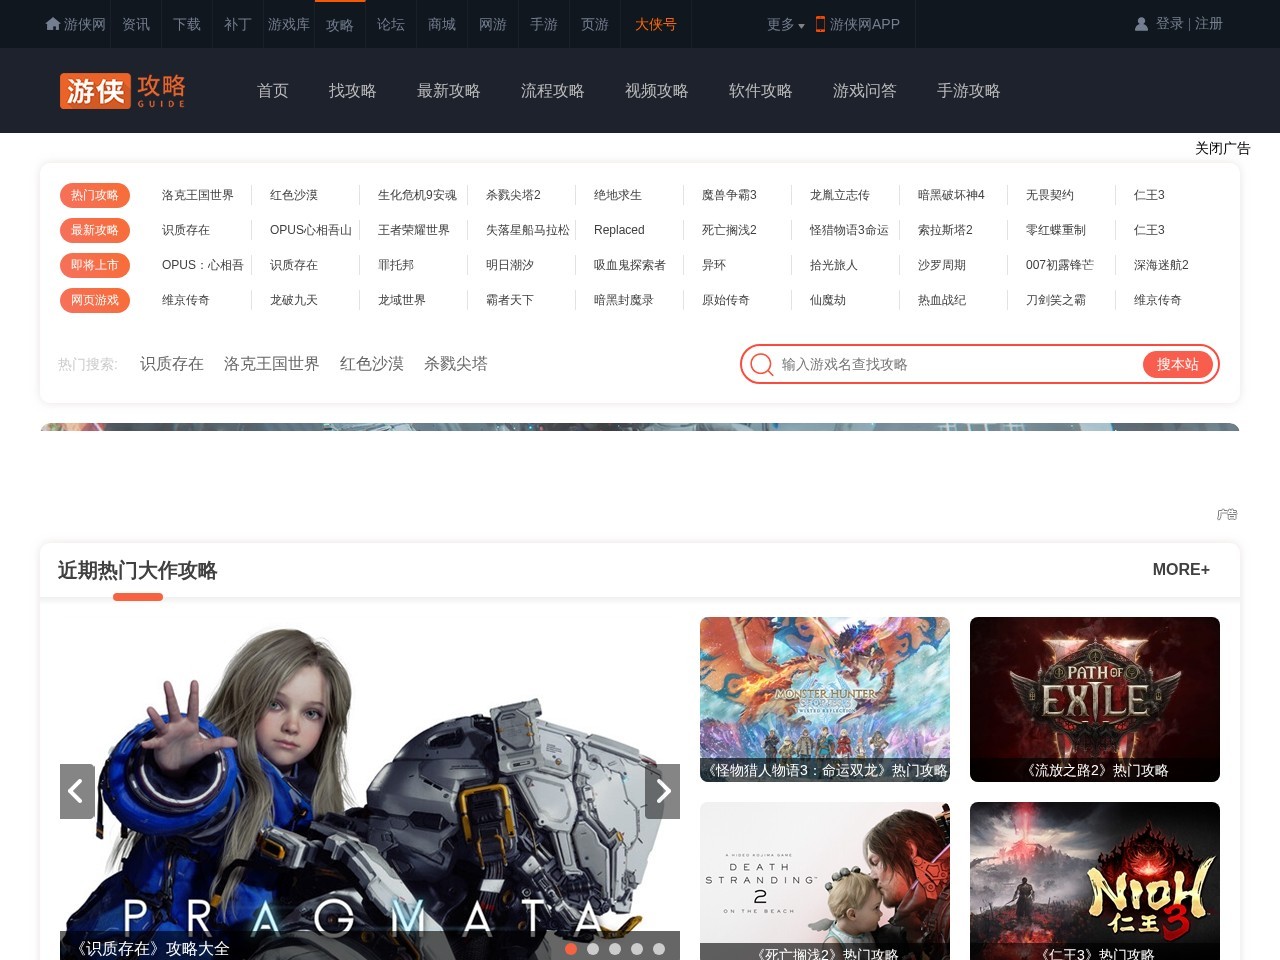Click the 登录 login link

pyautogui.click(x=1169, y=24)
